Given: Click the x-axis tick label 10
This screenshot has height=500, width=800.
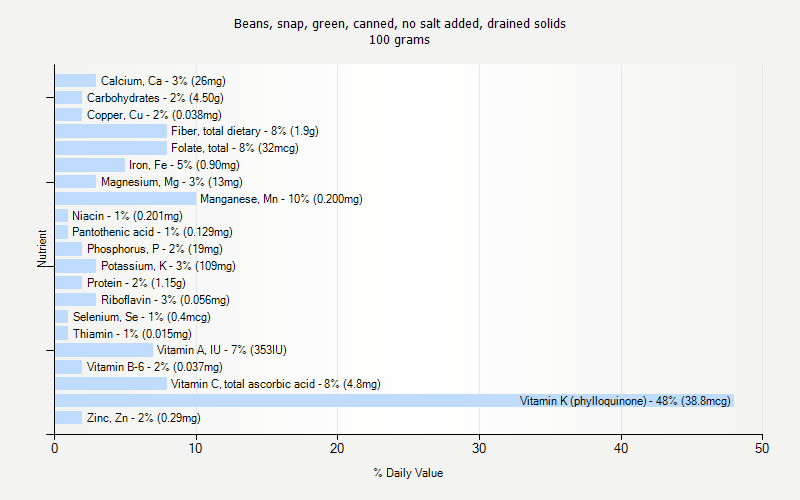Looking at the screenshot, I should pos(195,448).
